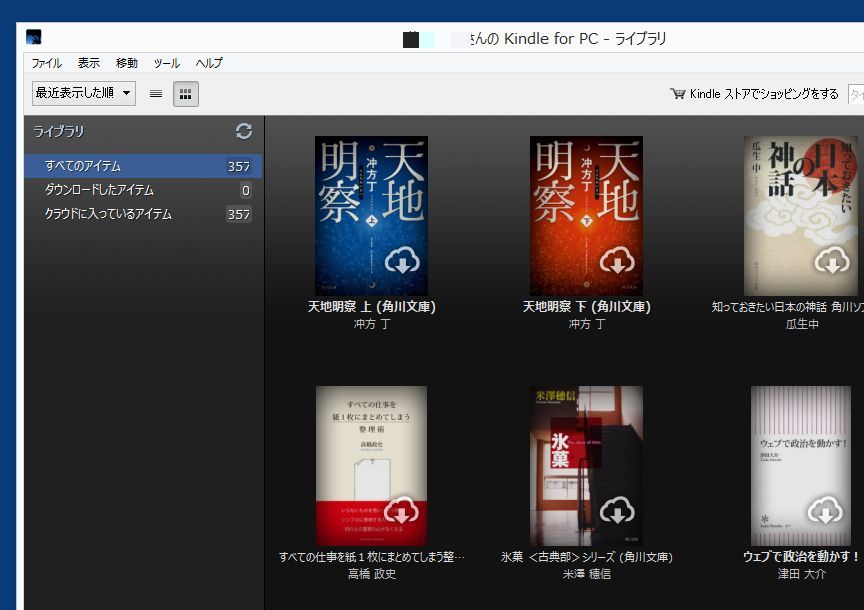
Task: Download 天地明察 下 via cloud icon
Action: pyautogui.click(x=617, y=261)
